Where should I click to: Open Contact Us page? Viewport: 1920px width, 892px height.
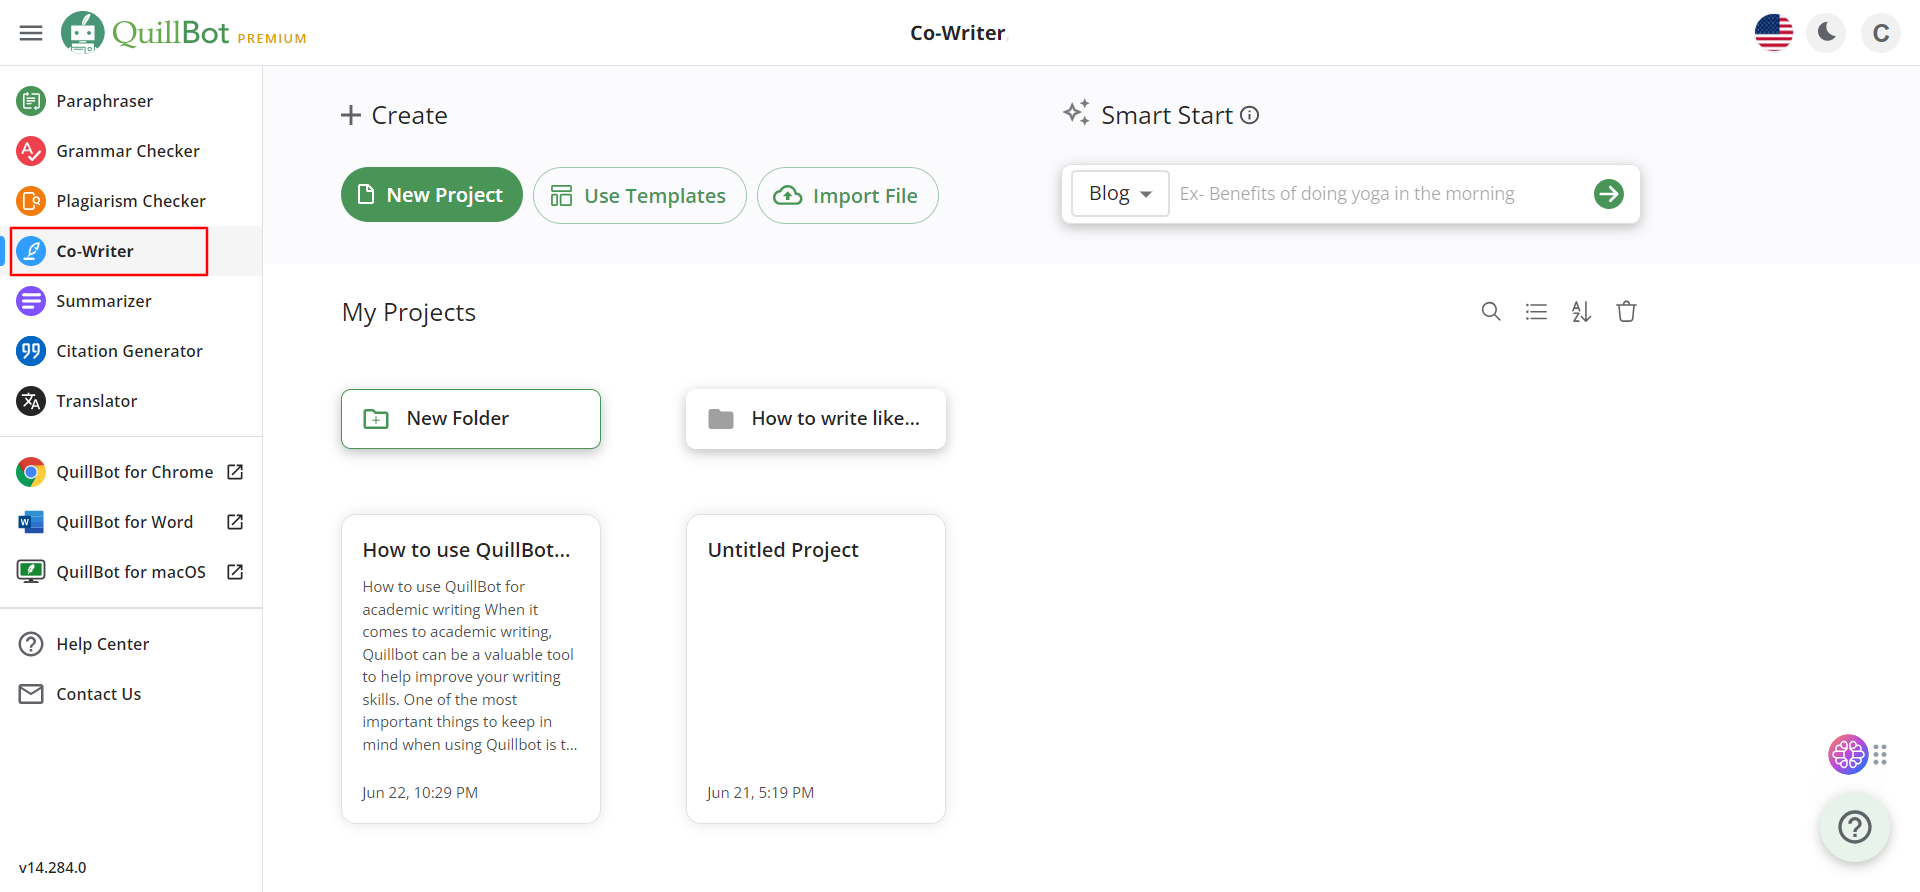(131, 694)
